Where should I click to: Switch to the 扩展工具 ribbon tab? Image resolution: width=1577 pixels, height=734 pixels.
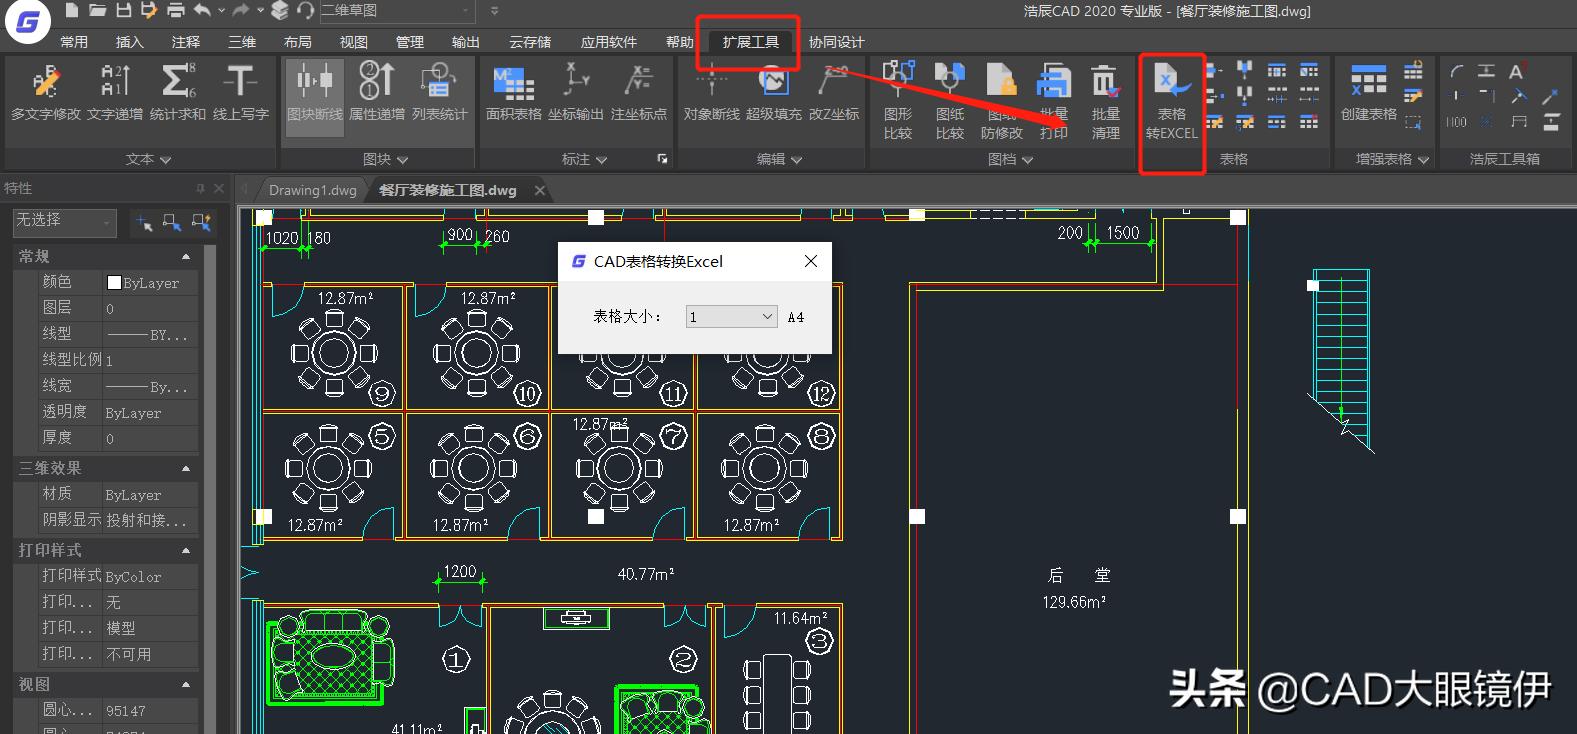(x=750, y=42)
